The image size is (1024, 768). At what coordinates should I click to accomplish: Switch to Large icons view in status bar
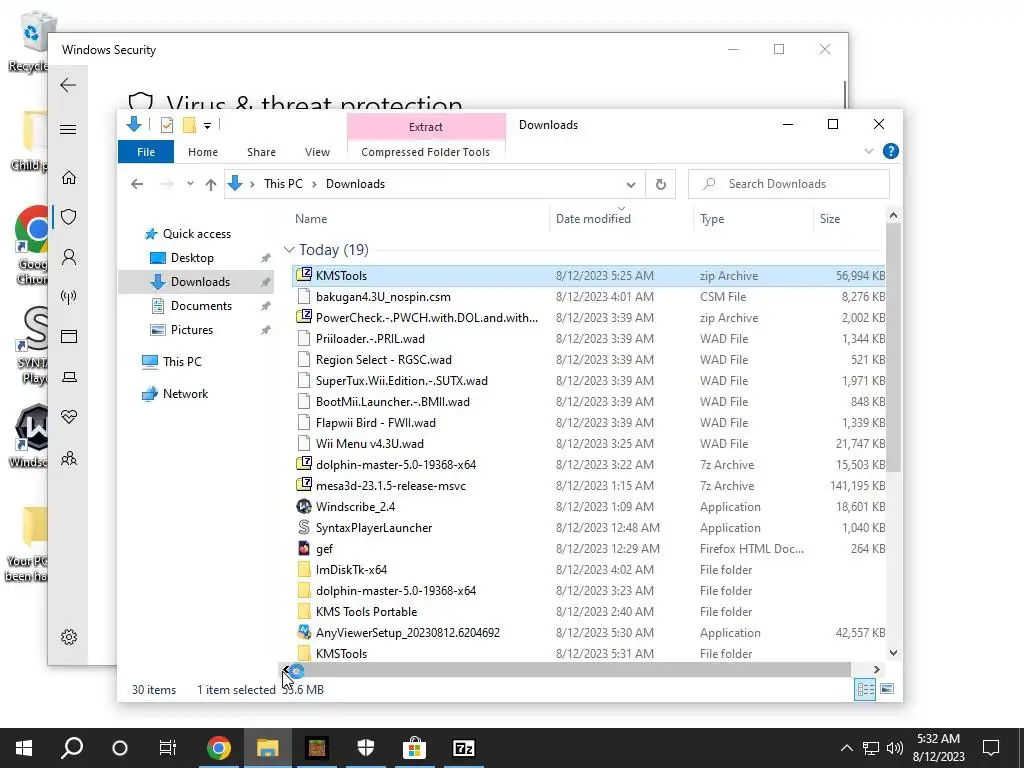click(x=887, y=689)
